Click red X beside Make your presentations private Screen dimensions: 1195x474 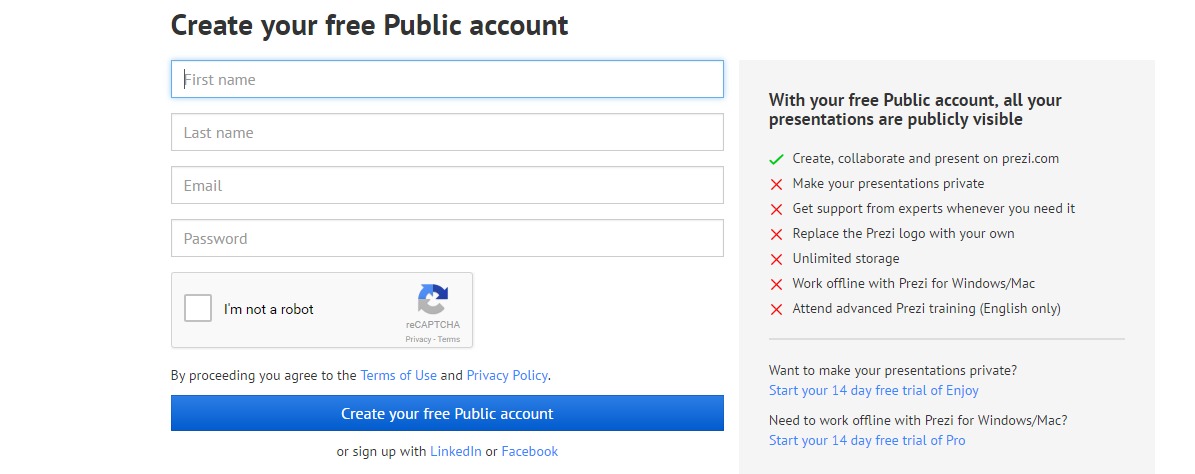click(776, 184)
